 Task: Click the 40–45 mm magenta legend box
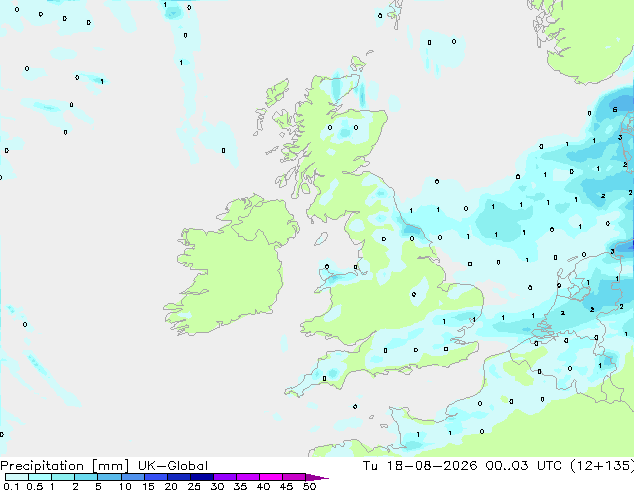pyautogui.click(x=271, y=477)
